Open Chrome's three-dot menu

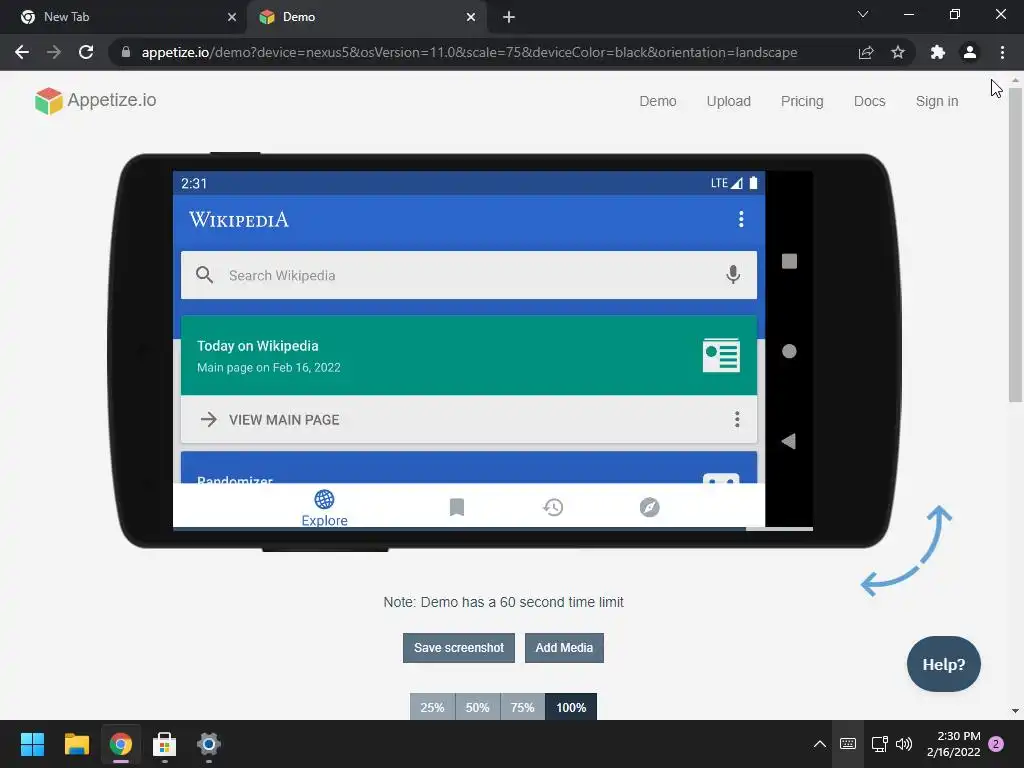pyautogui.click(x=1002, y=52)
